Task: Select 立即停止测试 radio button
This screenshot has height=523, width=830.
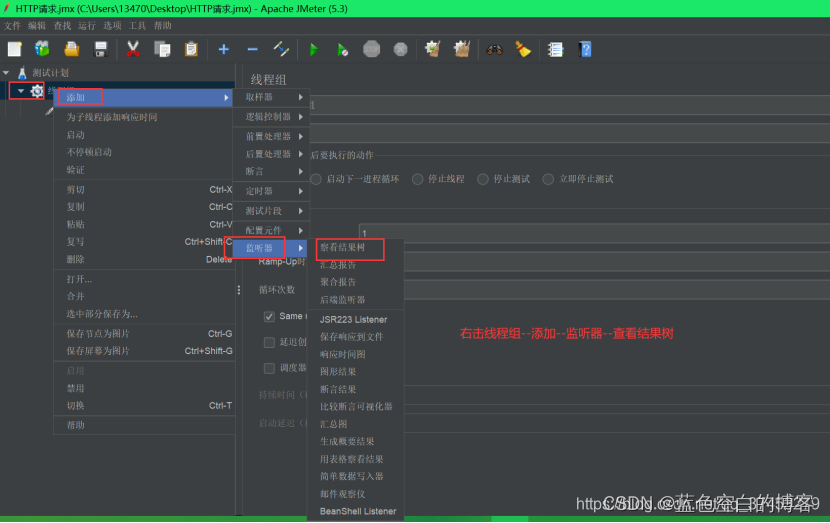Action: coord(548,179)
